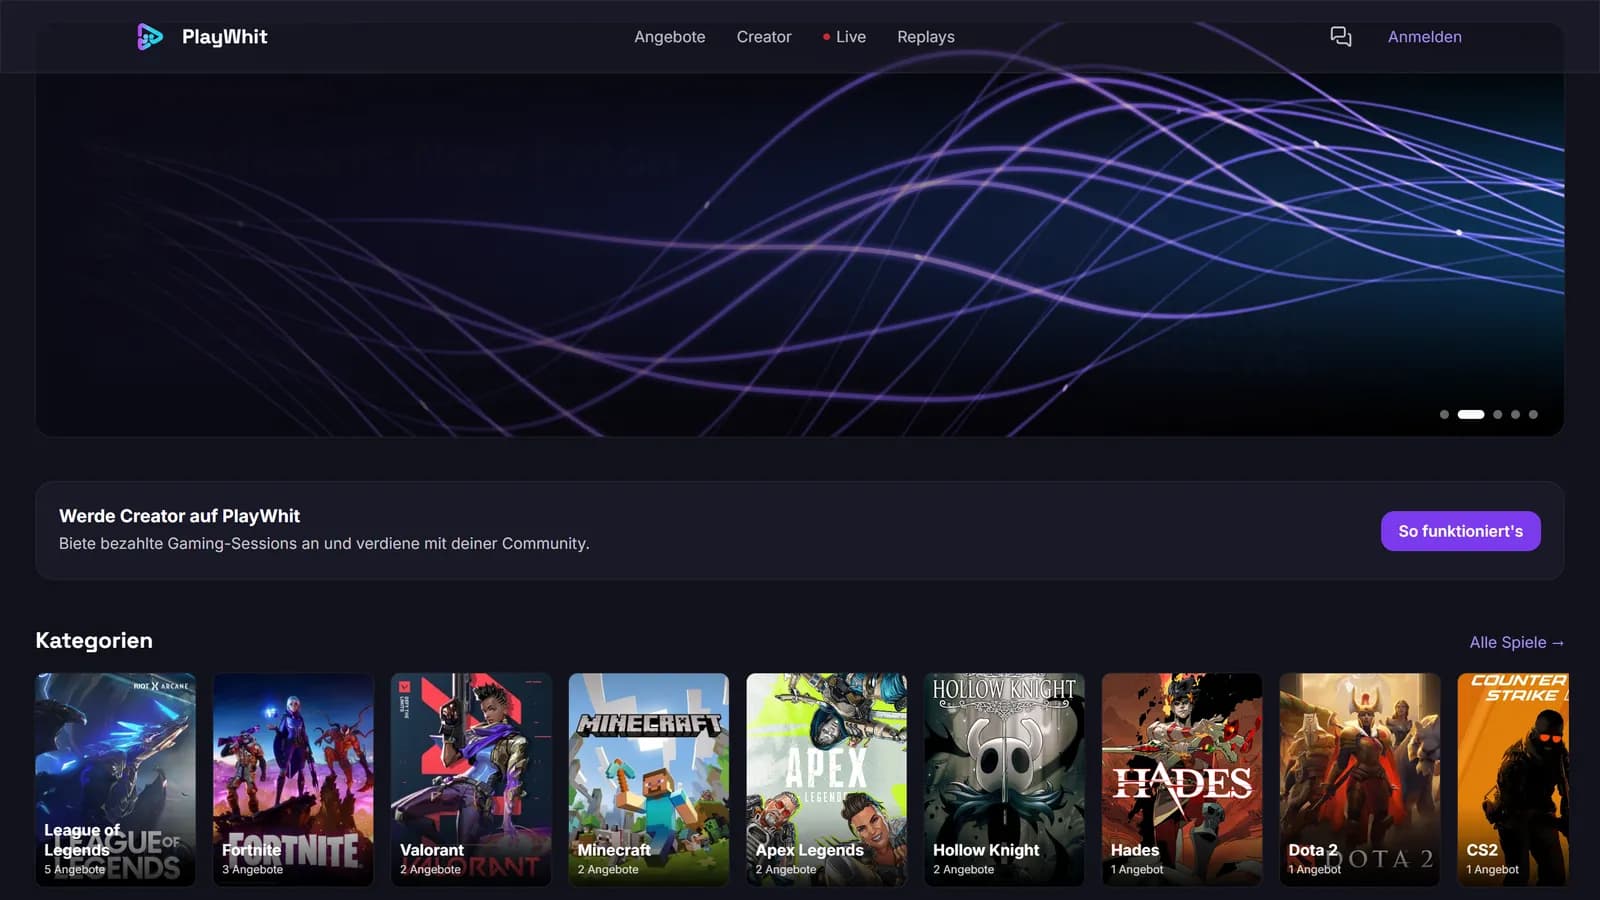This screenshot has height=900, width=1600.
Task: Click the Kategorien heading
Action: [94, 641]
